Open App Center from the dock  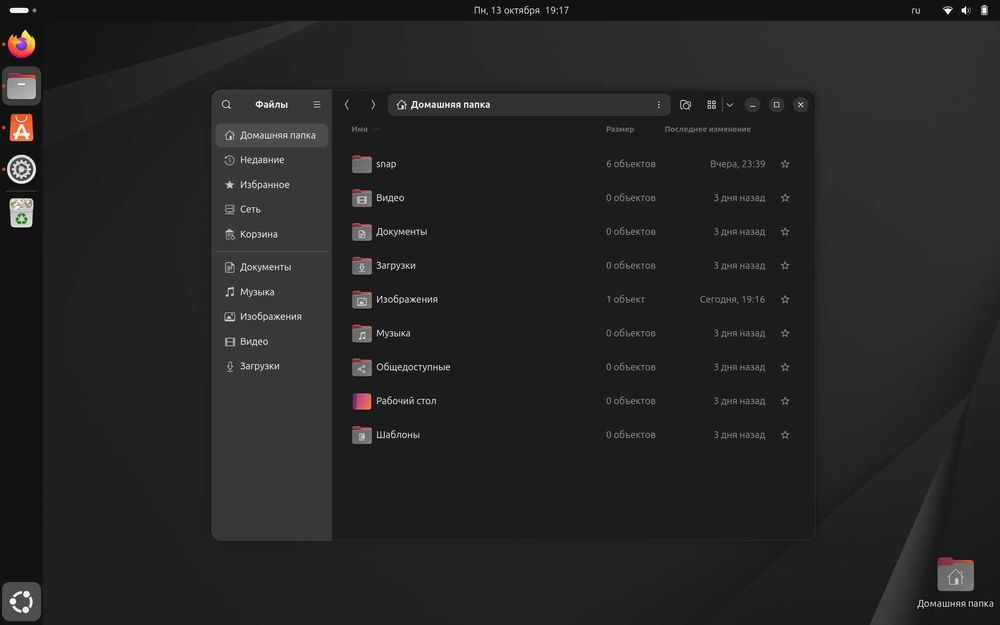click(x=22, y=128)
